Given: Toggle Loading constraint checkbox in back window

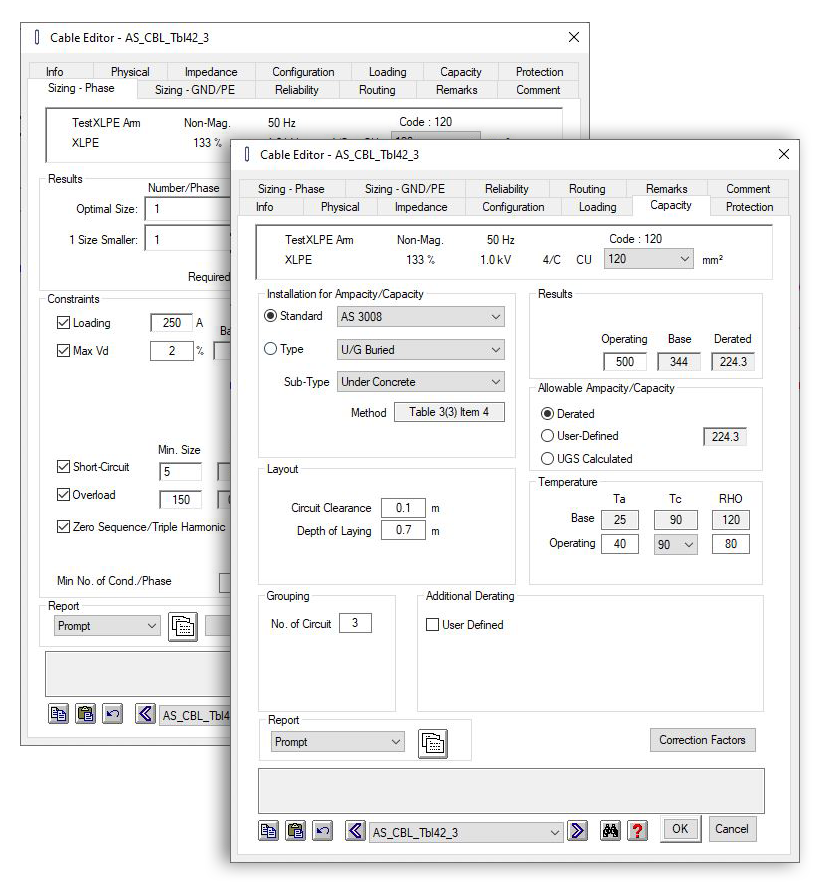Looking at the screenshot, I should (63, 322).
